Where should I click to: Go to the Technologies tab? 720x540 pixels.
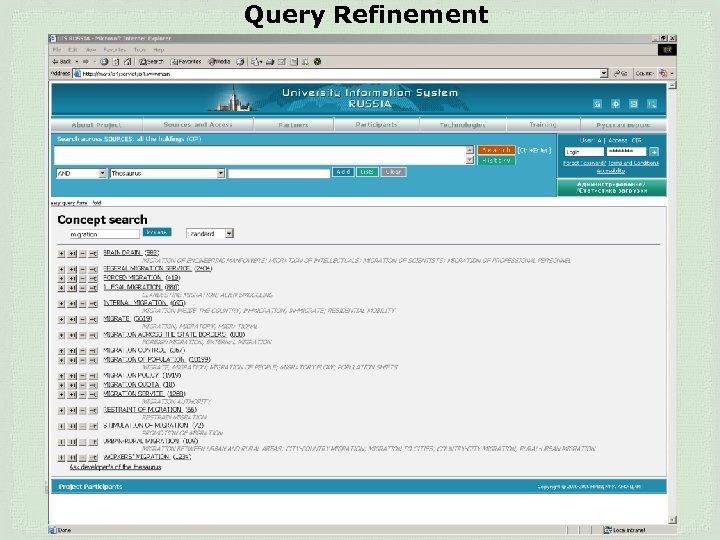[x=462, y=125]
